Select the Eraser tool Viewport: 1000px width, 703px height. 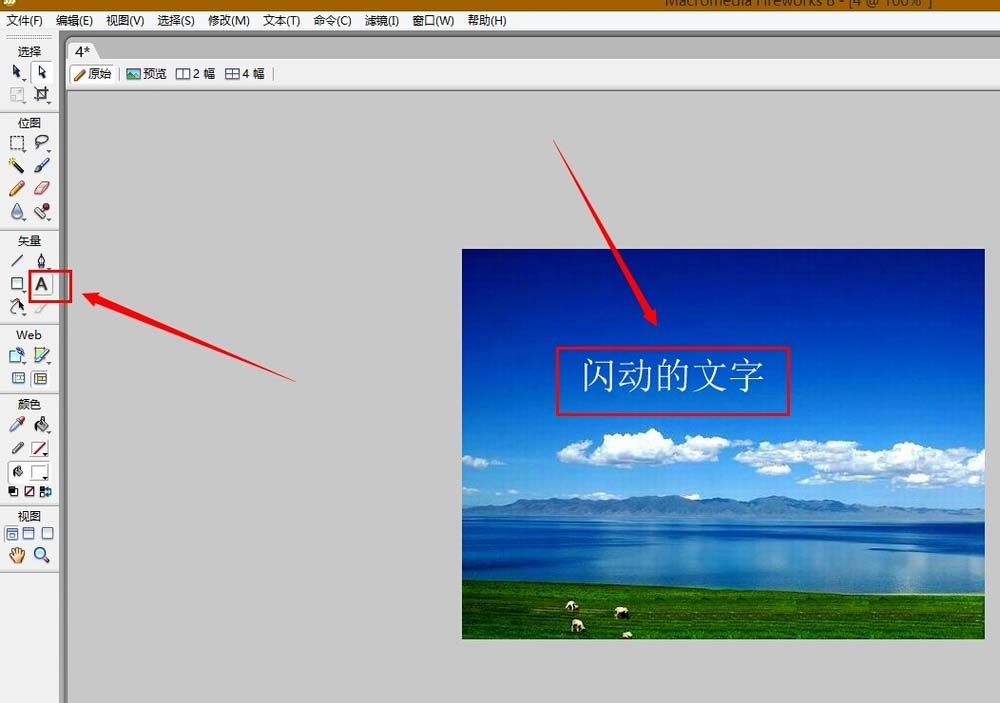click(x=41, y=189)
